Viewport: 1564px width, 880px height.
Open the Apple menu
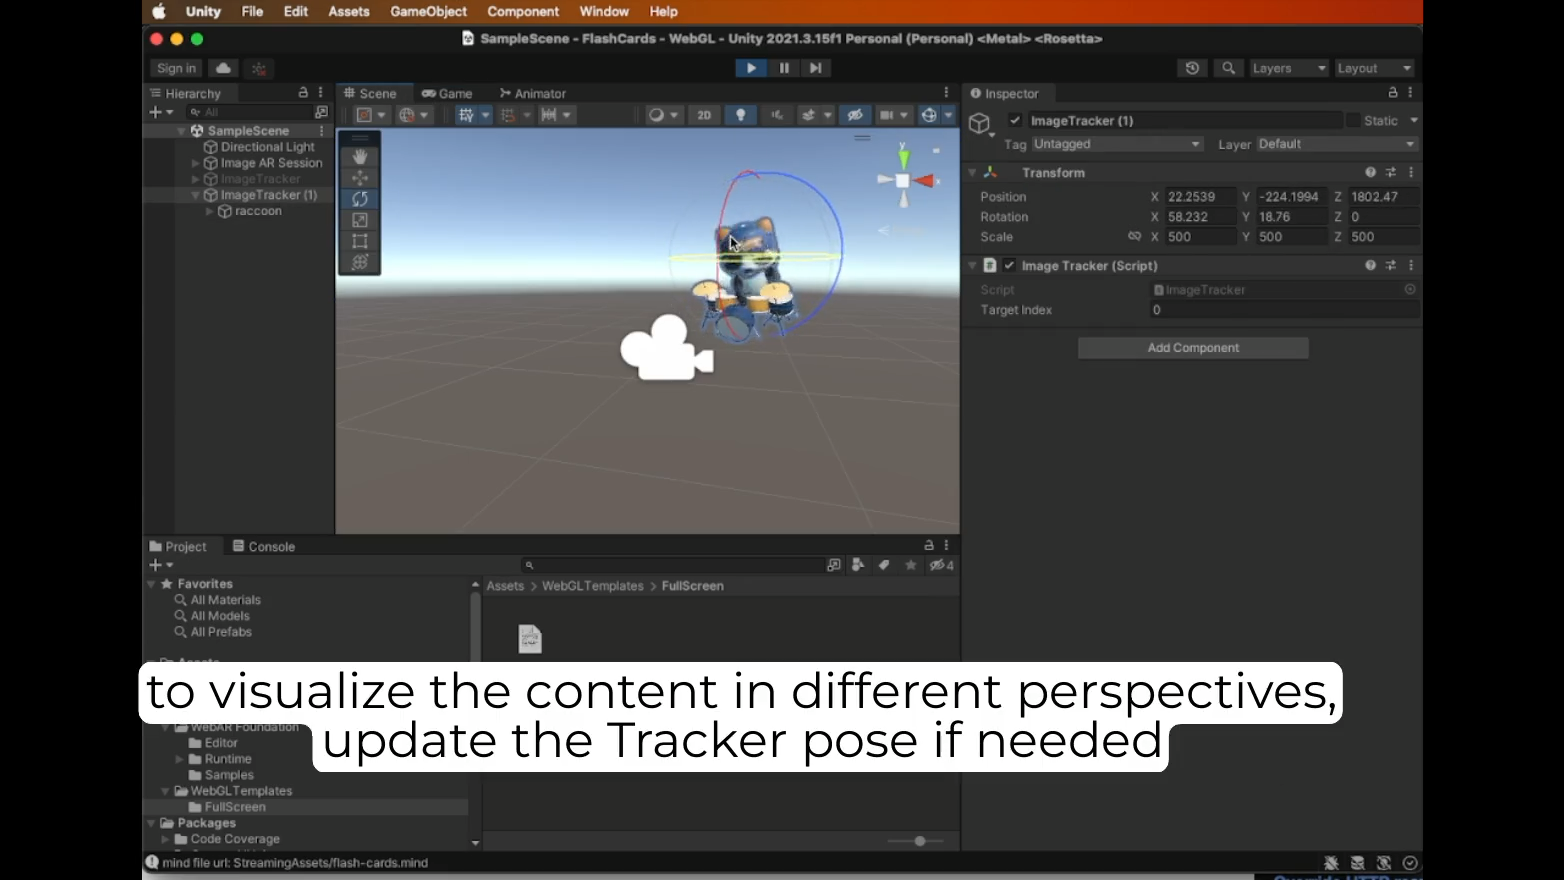coord(159,11)
